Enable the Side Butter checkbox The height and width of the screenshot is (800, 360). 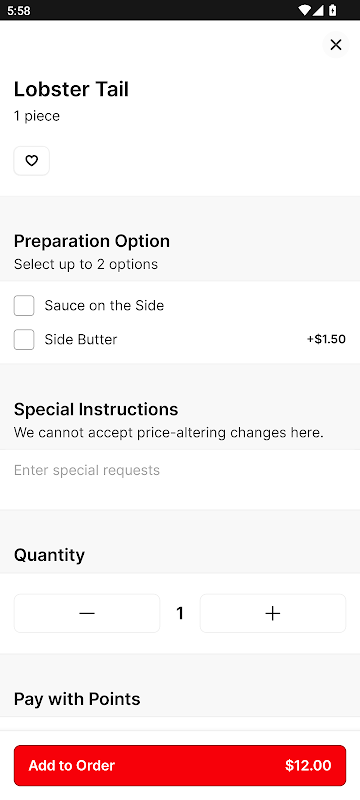click(x=24, y=339)
